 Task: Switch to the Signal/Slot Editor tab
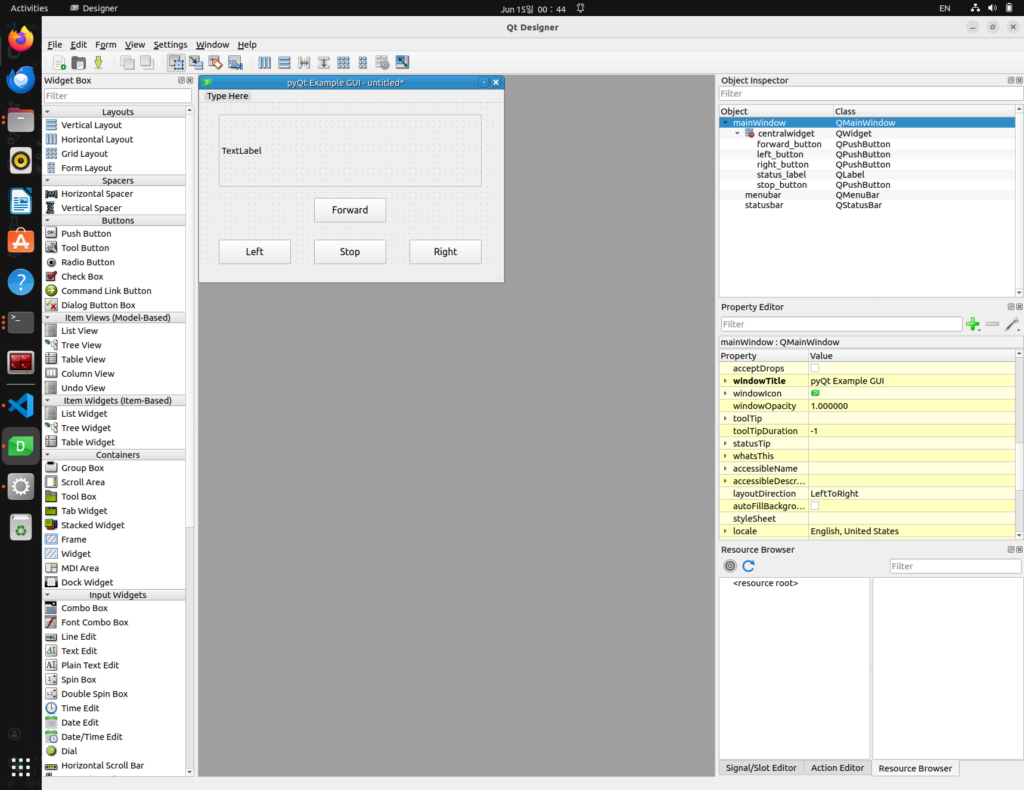(x=761, y=768)
